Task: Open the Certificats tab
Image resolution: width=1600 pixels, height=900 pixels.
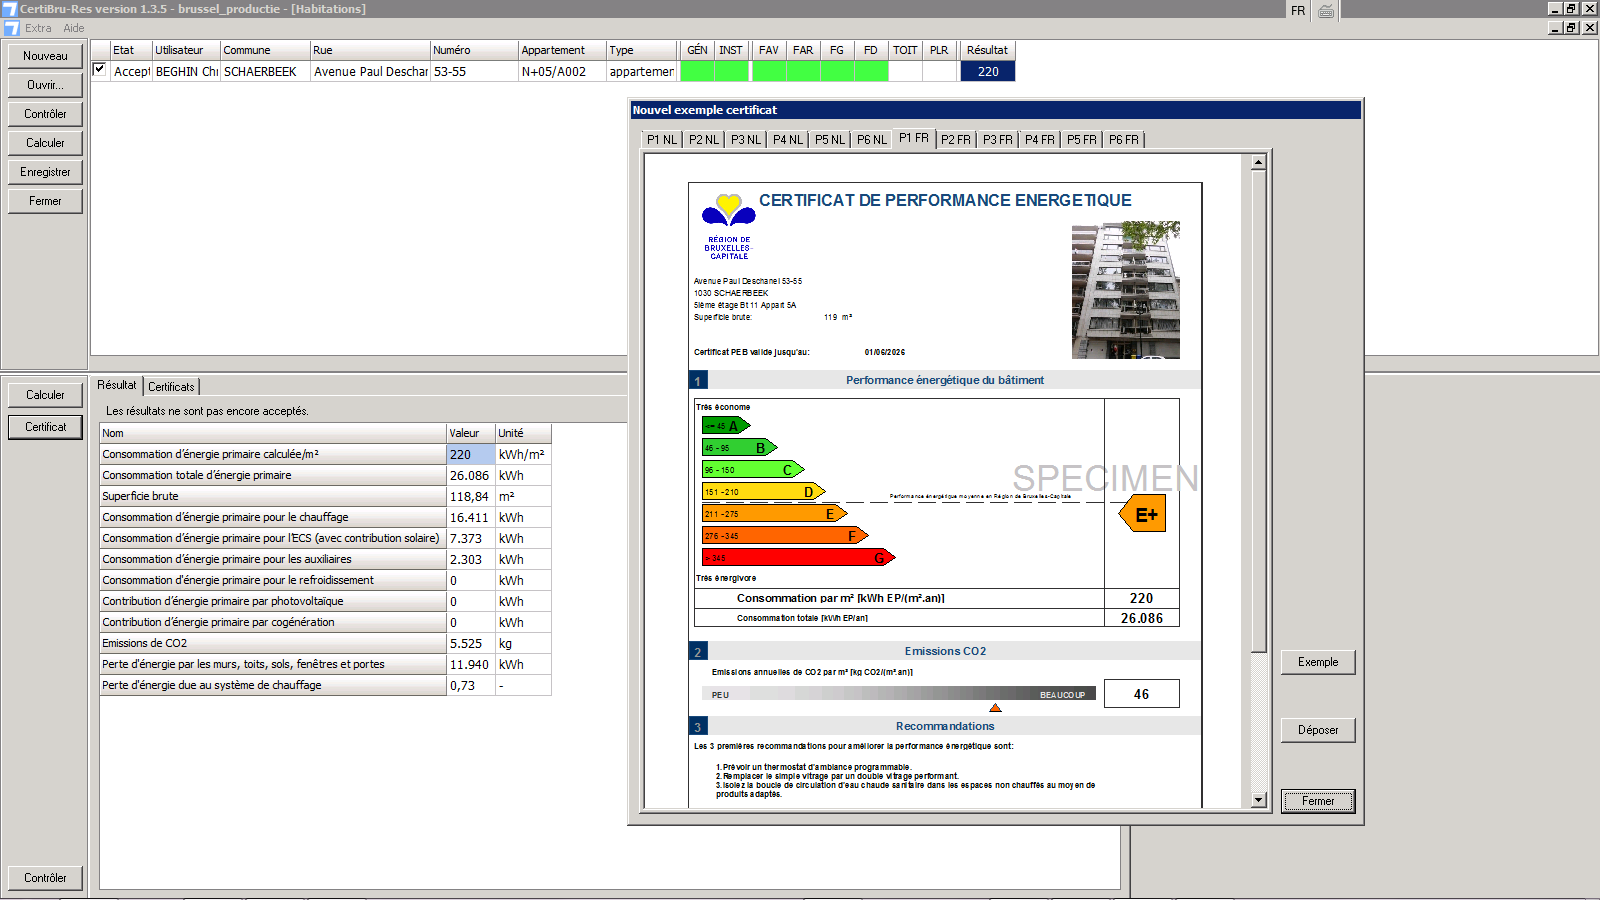Action: (x=171, y=387)
